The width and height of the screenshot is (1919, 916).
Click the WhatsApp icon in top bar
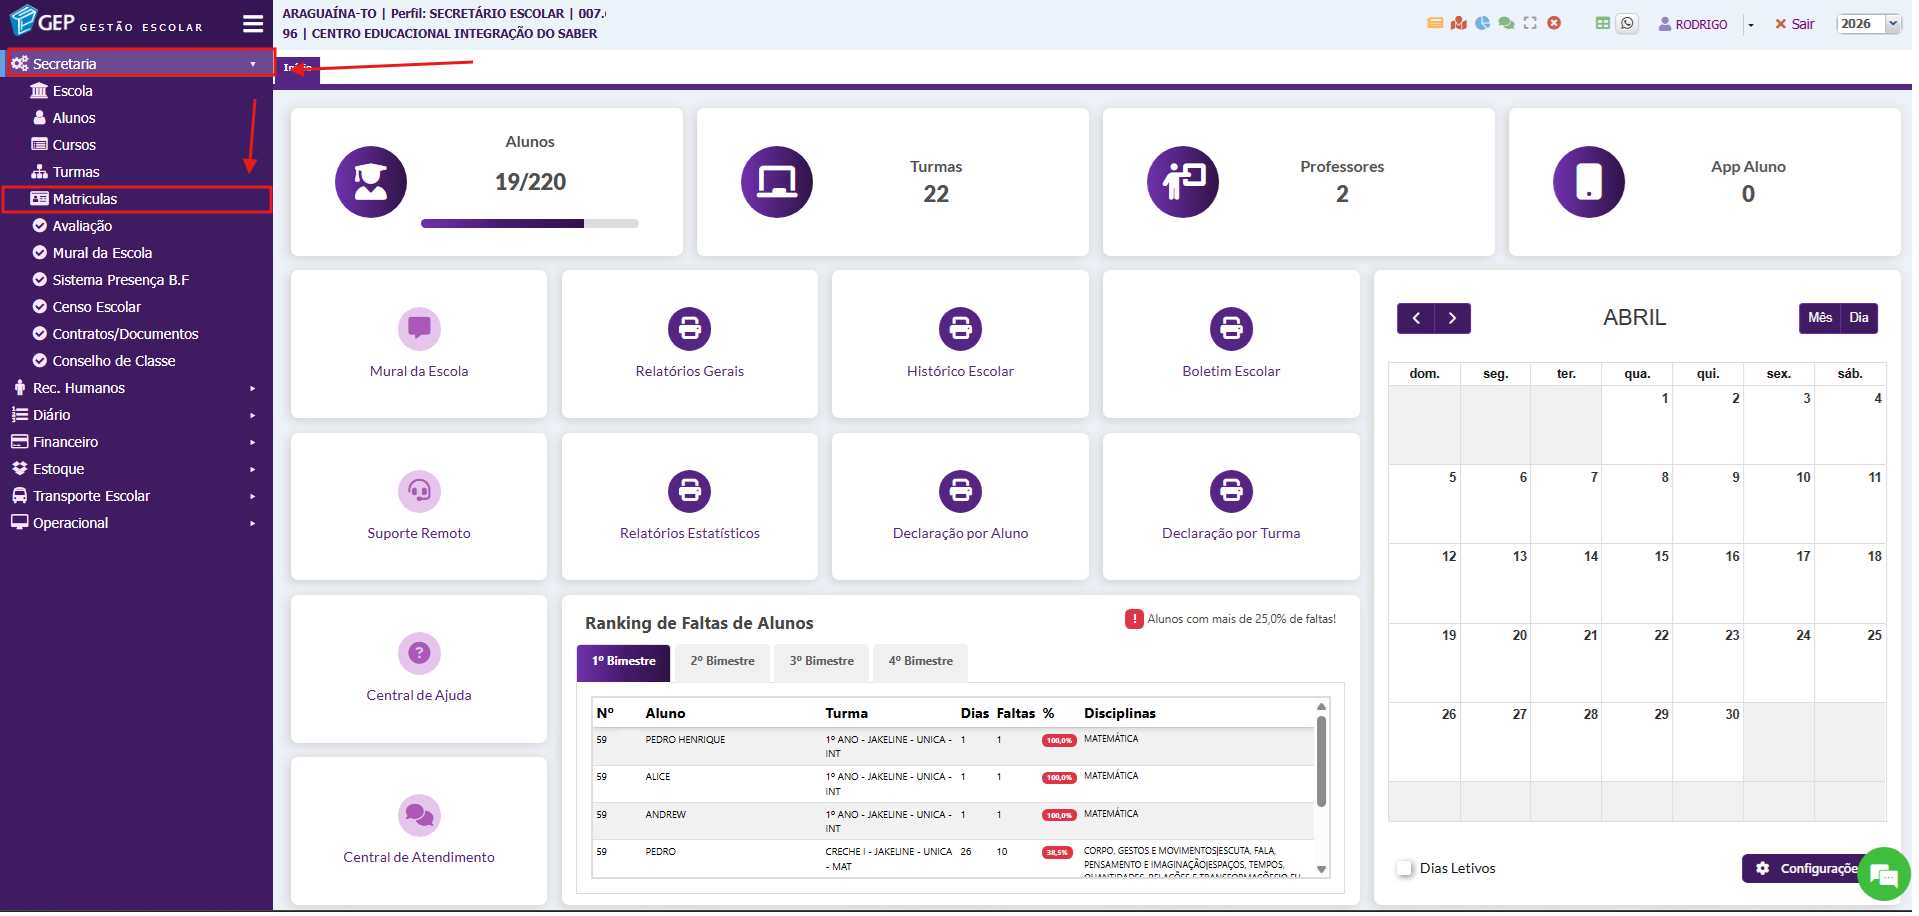pos(1628,24)
